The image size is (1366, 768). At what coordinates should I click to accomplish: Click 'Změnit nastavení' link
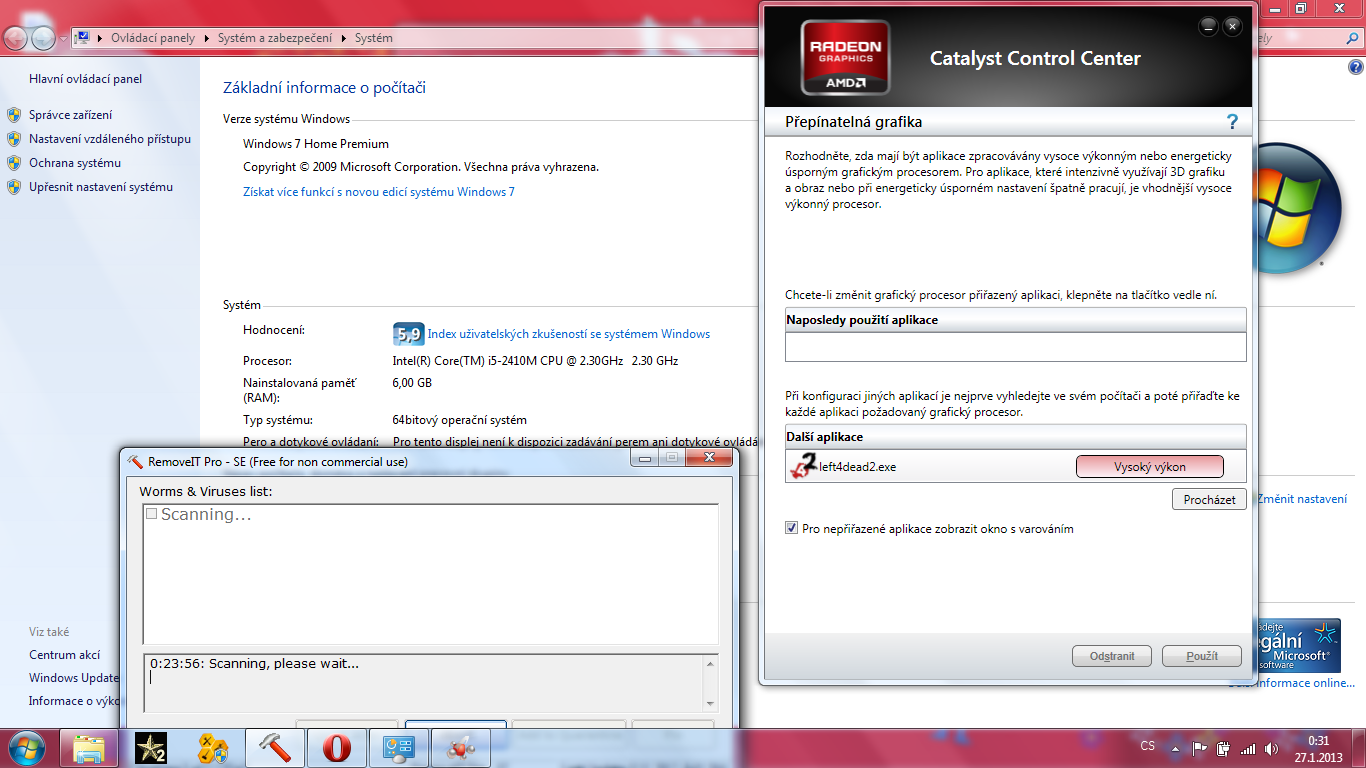(x=1302, y=499)
